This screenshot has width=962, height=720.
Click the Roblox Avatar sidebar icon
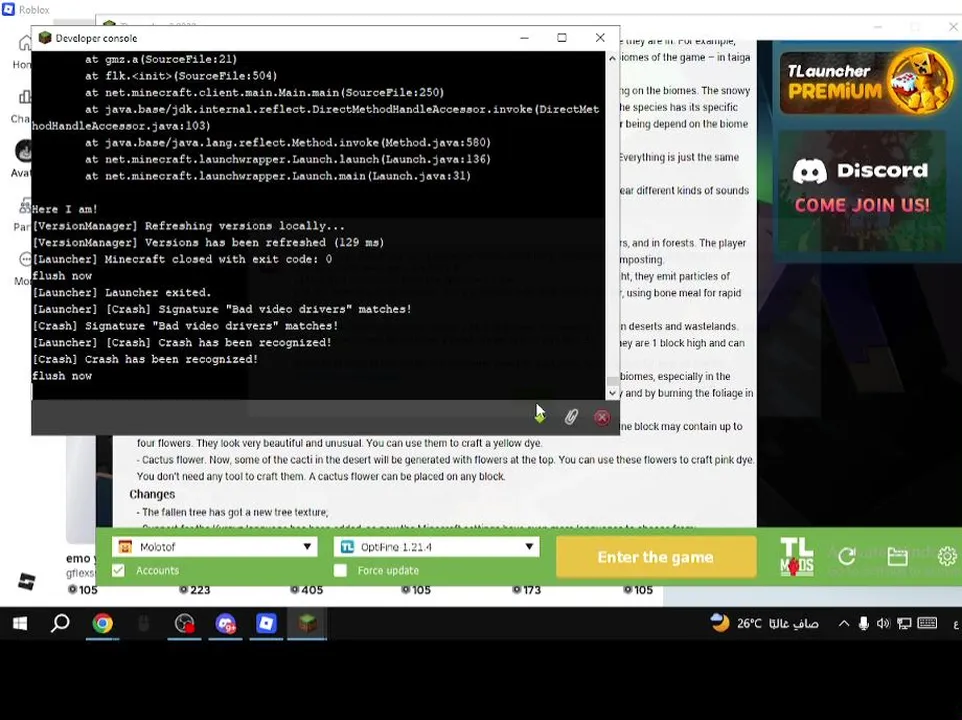tap(25, 151)
